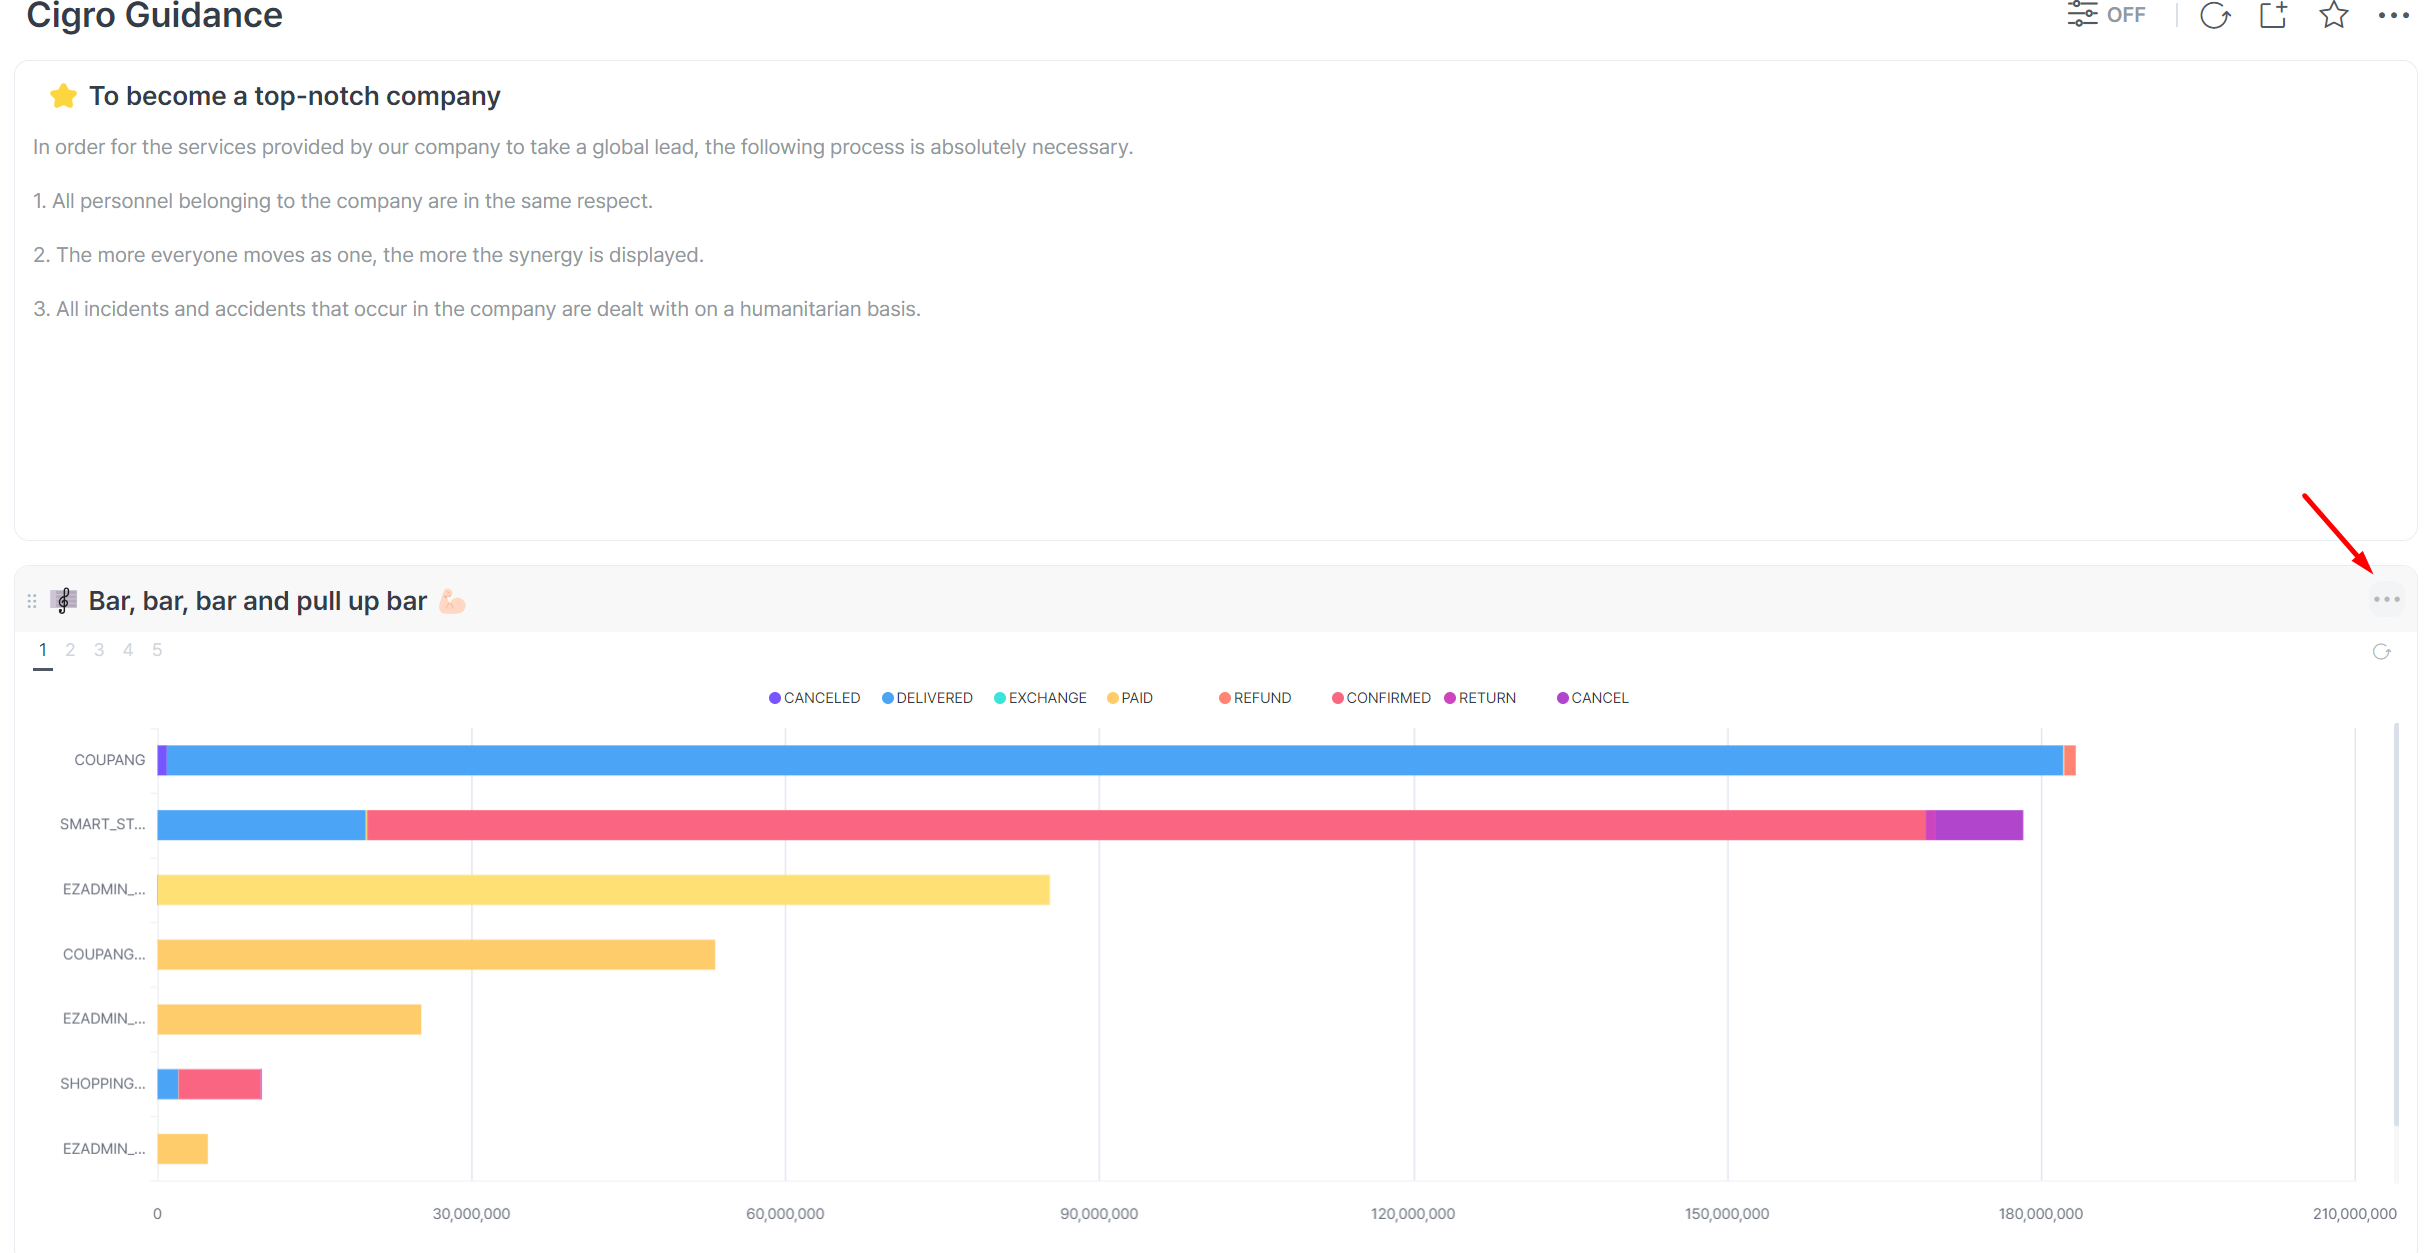Viewport: 2424px width, 1253px height.
Task: Switch to chart tab 2
Action: pos(70,650)
